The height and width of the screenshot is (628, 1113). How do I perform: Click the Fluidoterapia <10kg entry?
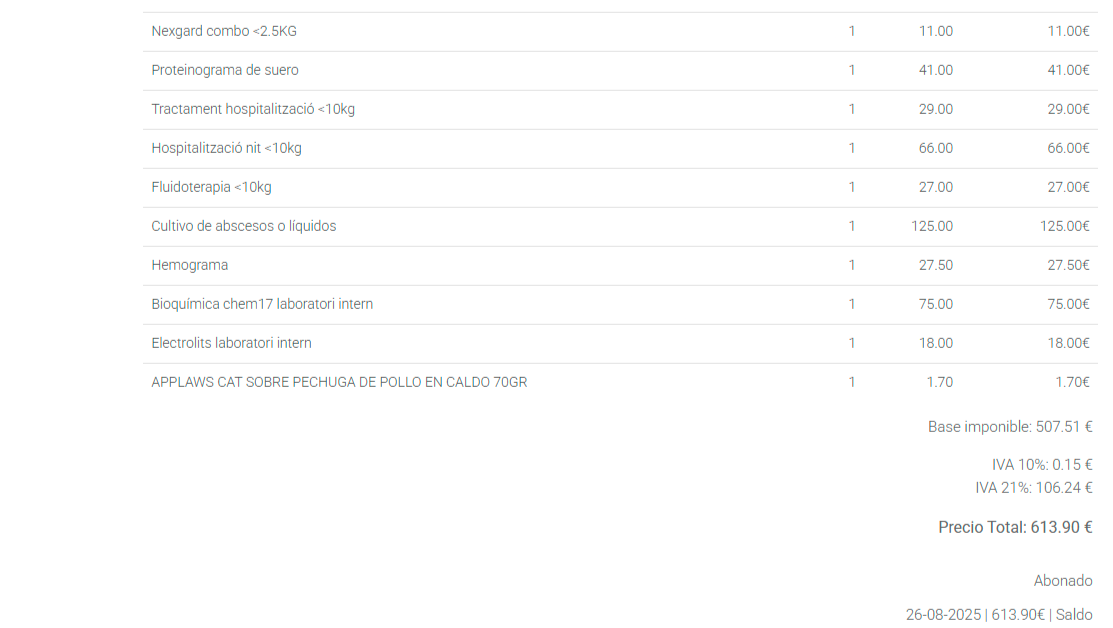coord(211,187)
